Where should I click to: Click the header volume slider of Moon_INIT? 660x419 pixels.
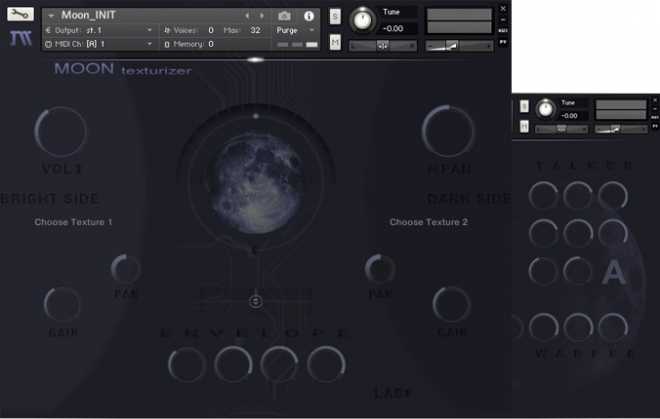(x=459, y=45)
